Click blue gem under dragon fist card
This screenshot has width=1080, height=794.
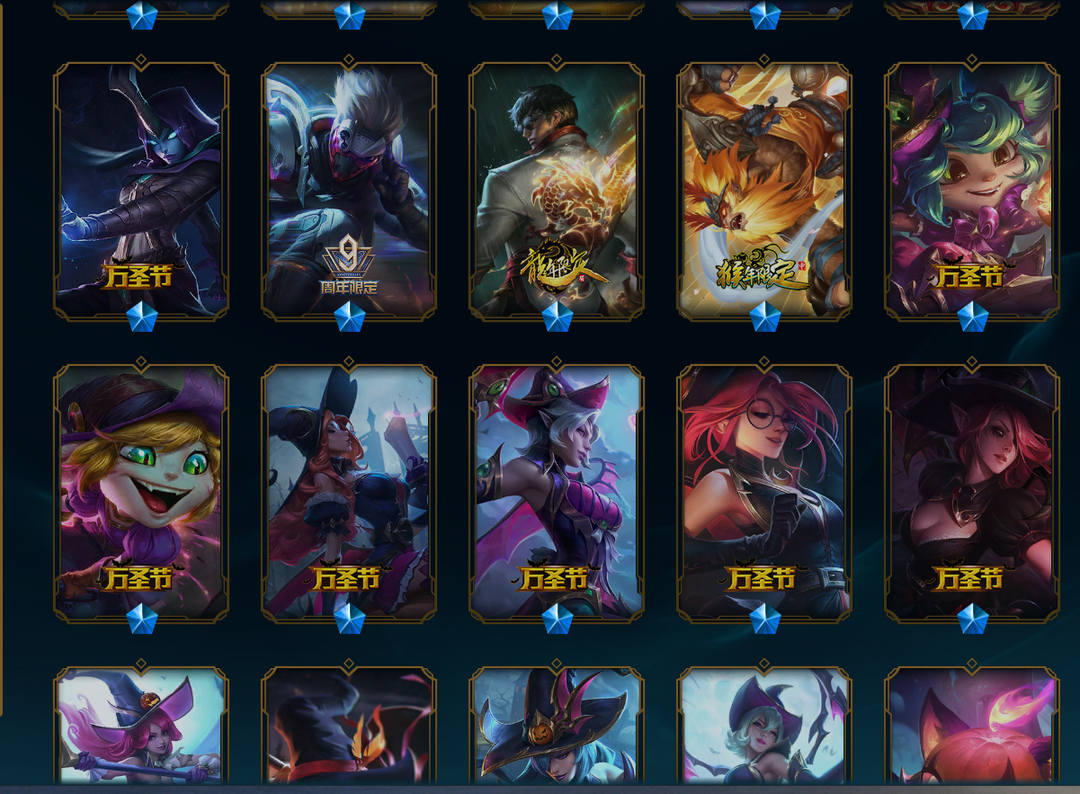[x=557, y=317]
